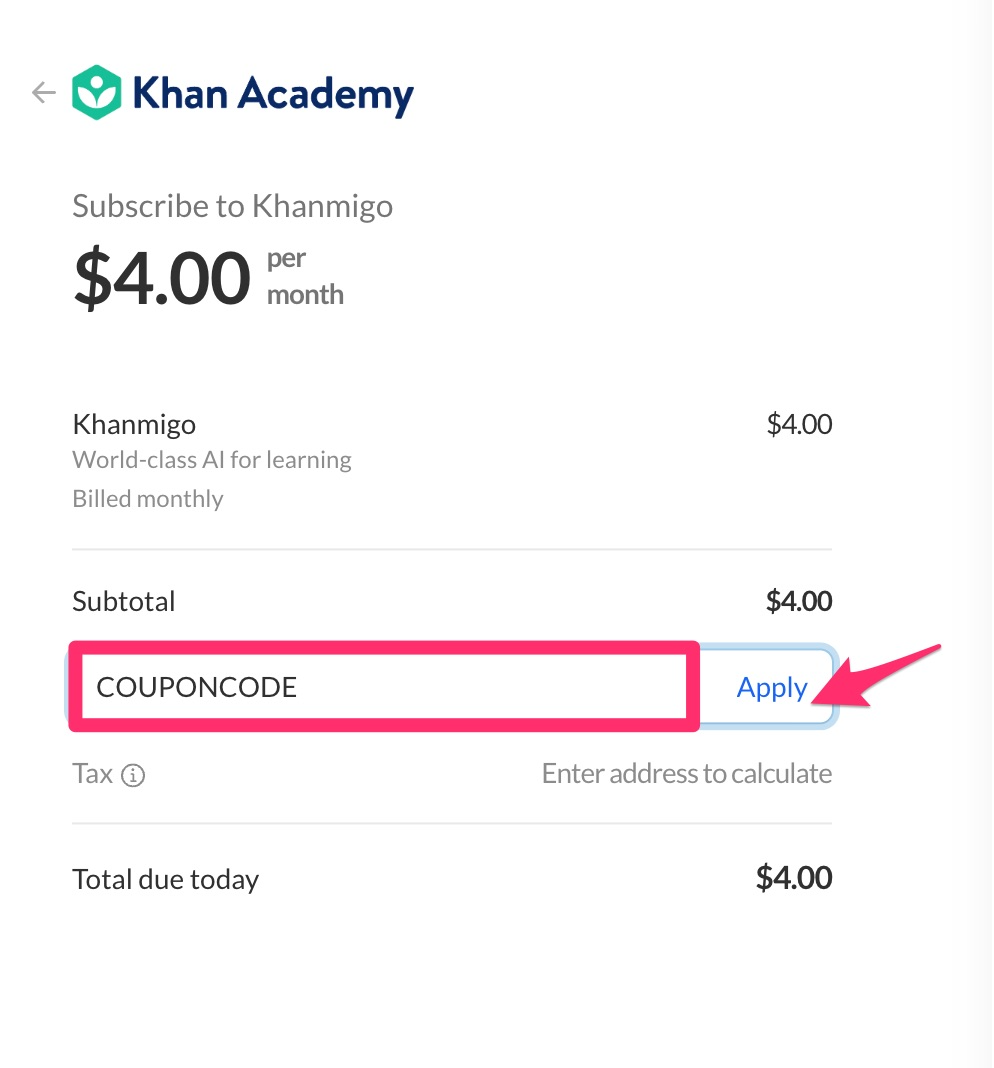
Task: Click the Subtotal $4.00 amount
Action: click(x=798, y=601)
